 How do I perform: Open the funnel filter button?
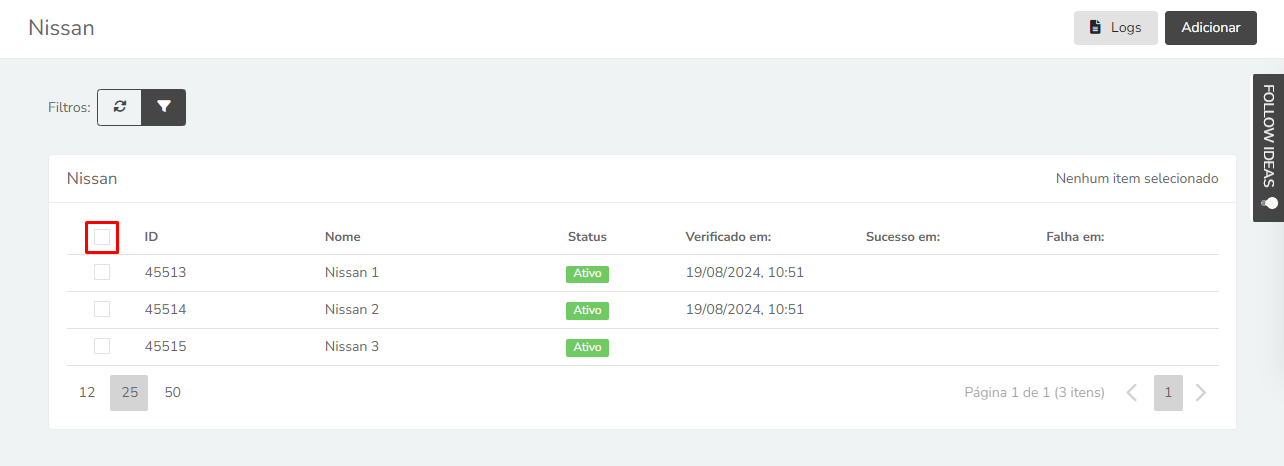click(164, 107)
